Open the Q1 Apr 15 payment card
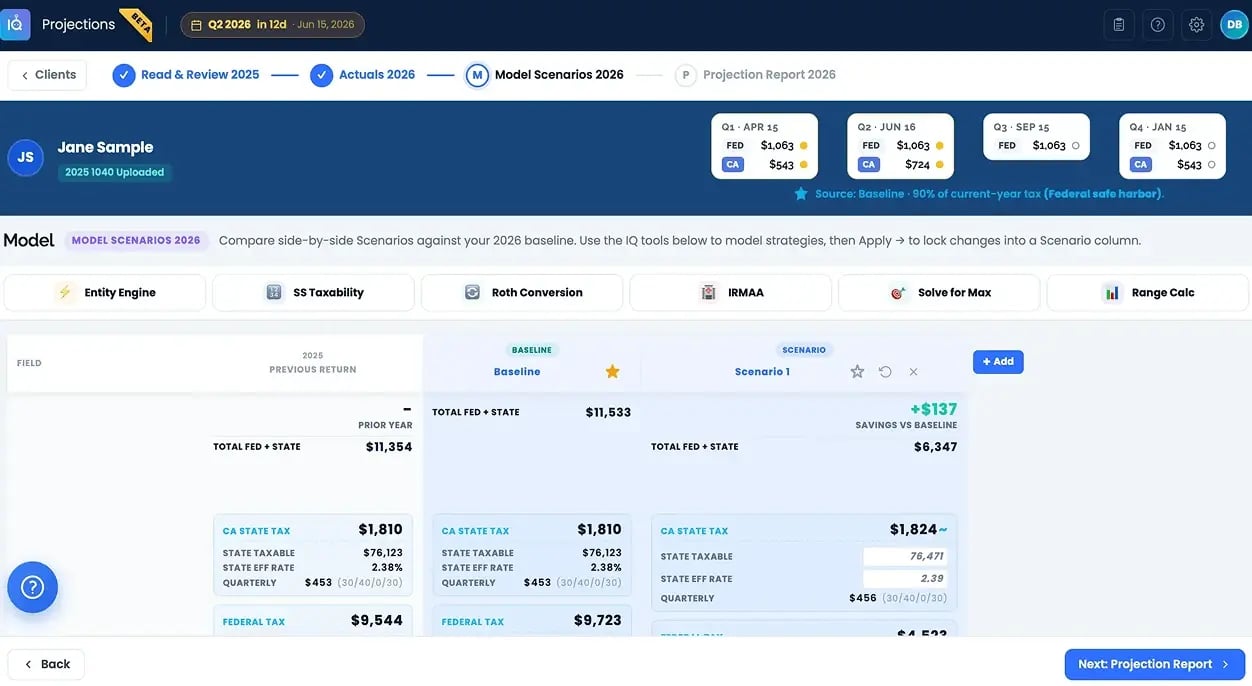This screenshot has width=1252, height=686. coord(764,147)
